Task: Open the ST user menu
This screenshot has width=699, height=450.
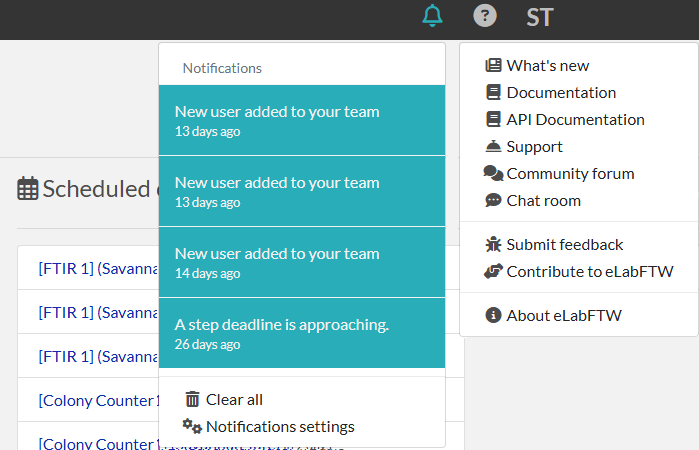Action: point(539,17)
